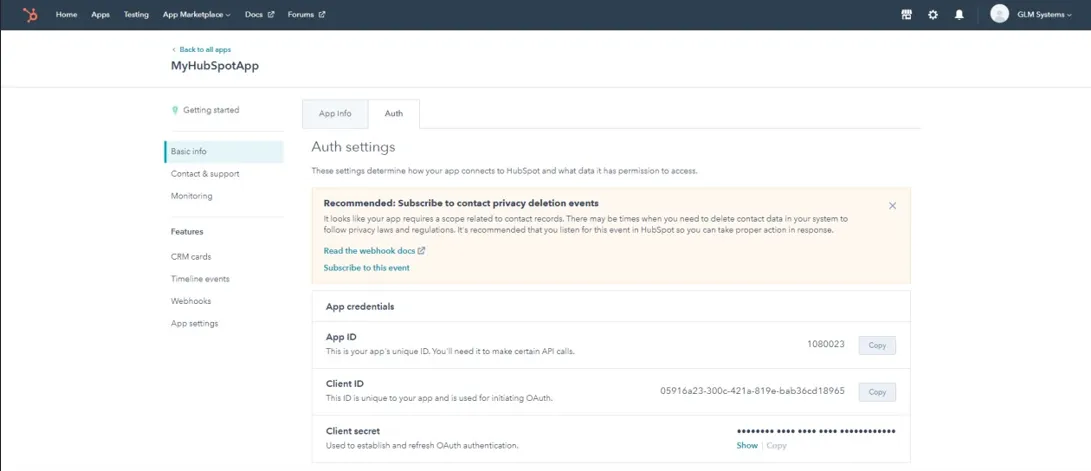Open Webhooks in sidebar
The height and width of the screenshot is (471, 1091).
(x=191, y=301)
